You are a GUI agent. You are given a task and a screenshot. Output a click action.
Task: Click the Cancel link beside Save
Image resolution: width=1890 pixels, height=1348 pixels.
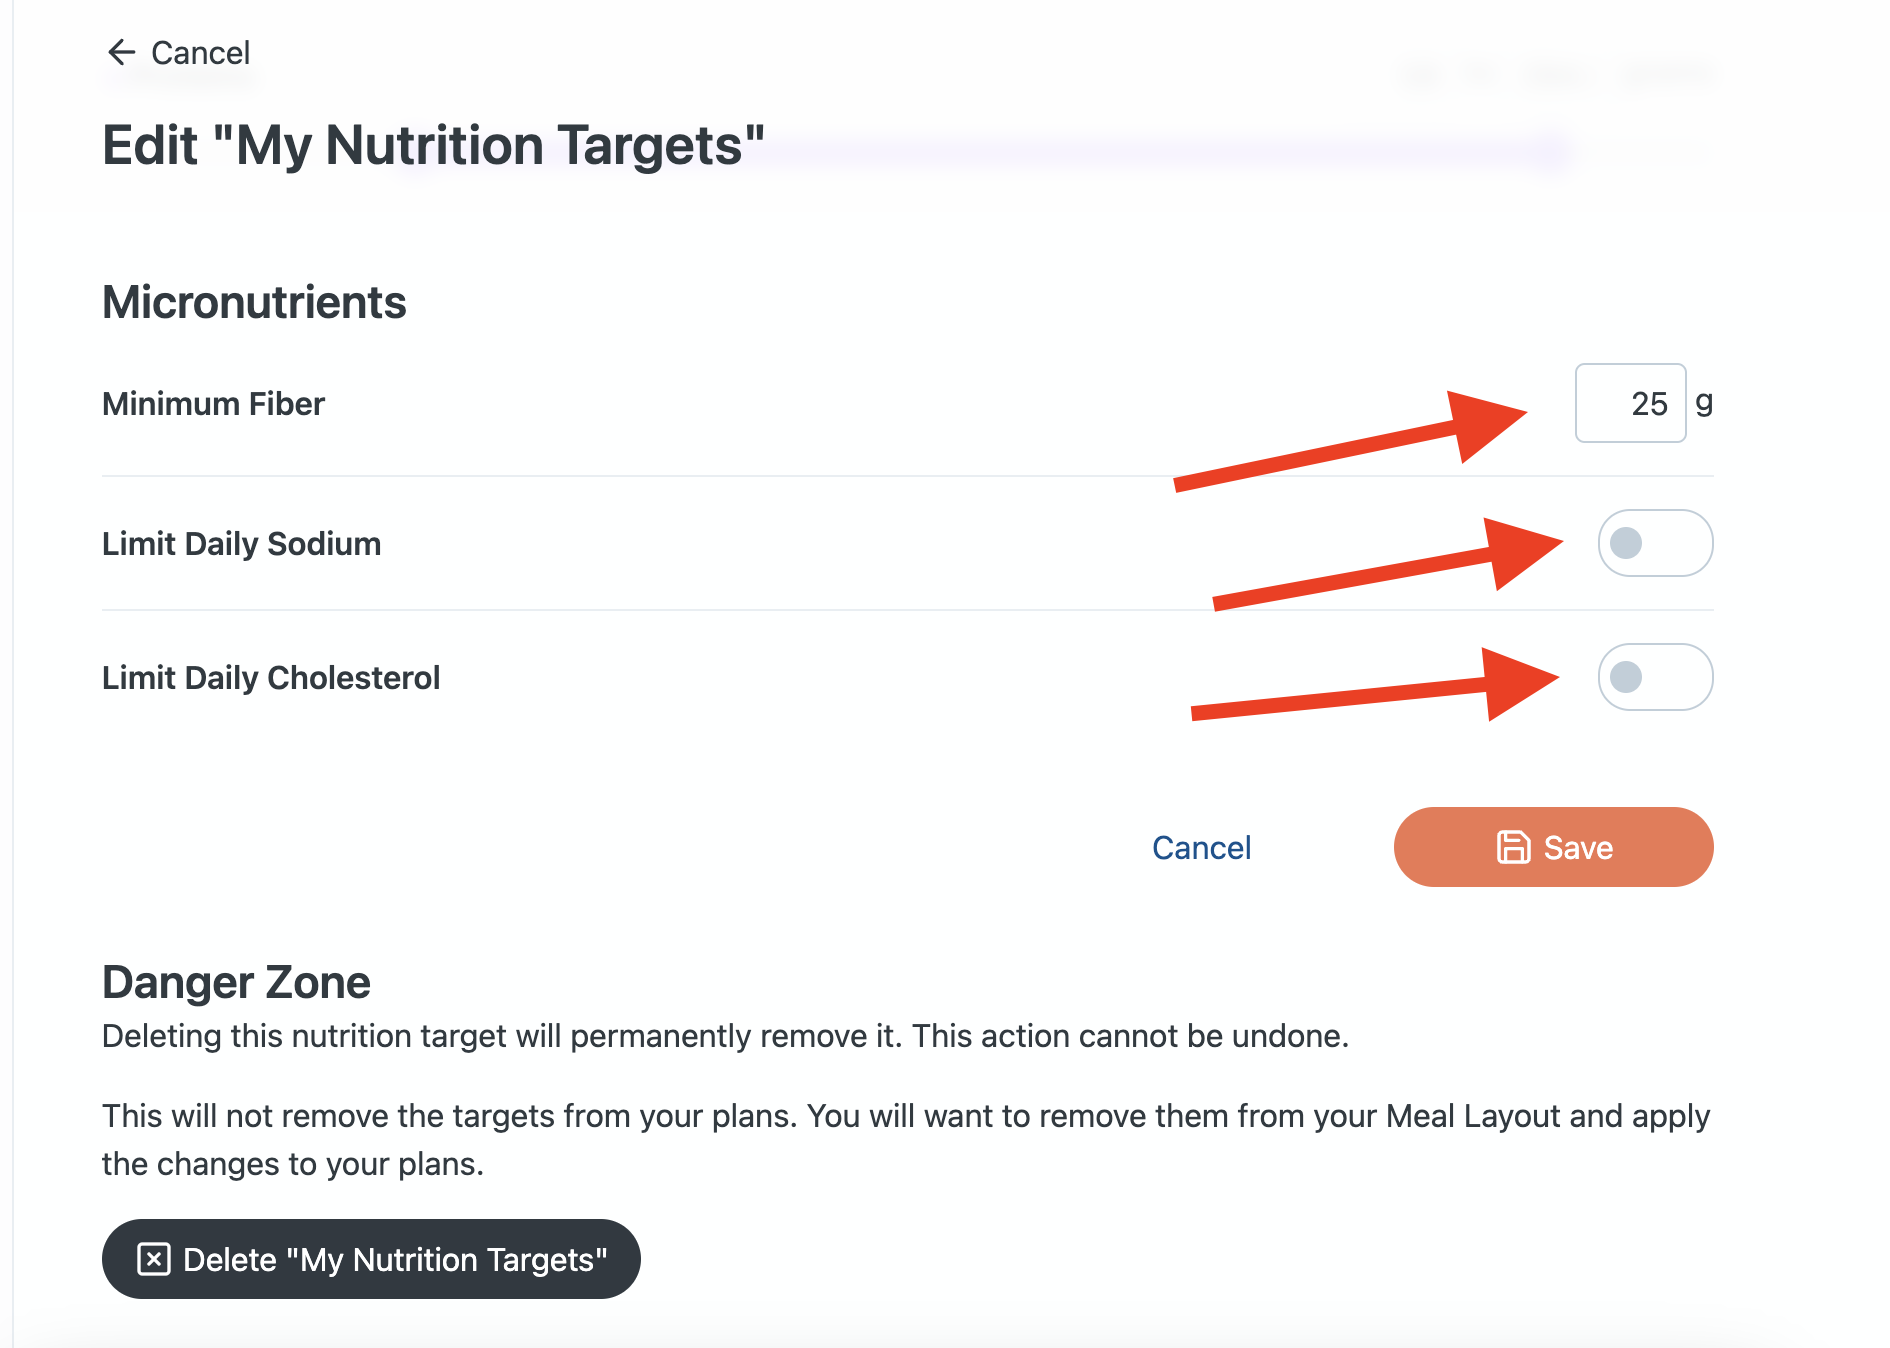coord(1201,848)
